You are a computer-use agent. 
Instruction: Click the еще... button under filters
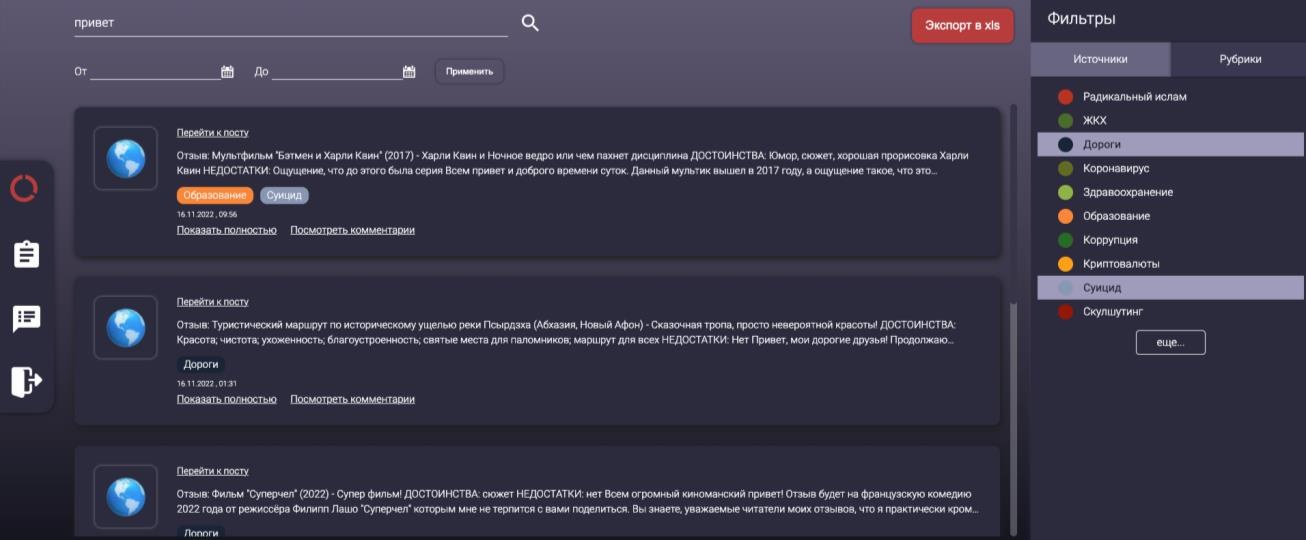click(1170, 342)
